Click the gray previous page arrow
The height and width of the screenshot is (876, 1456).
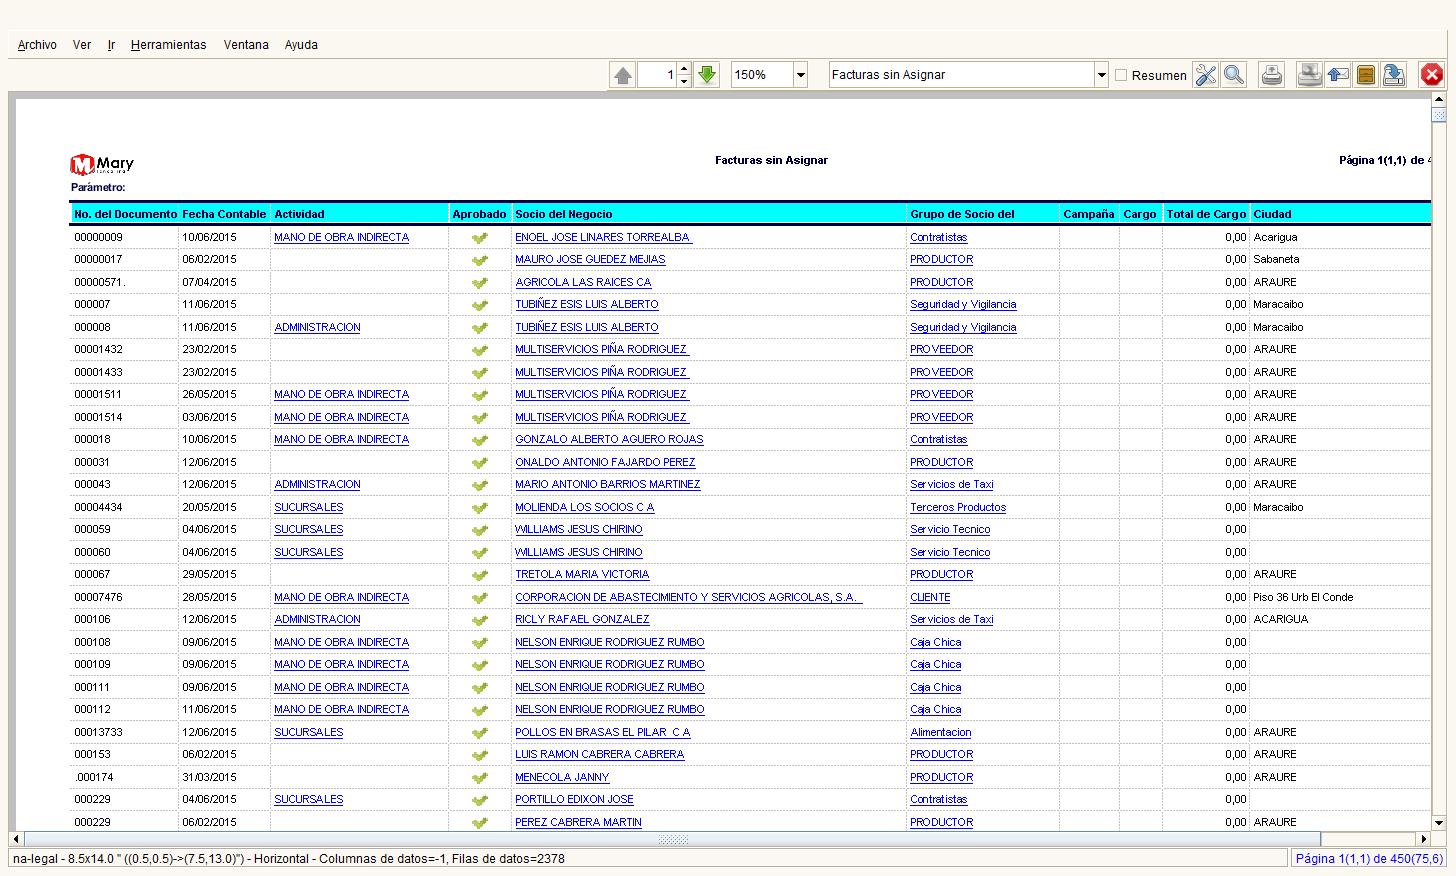tap(623, 75)
